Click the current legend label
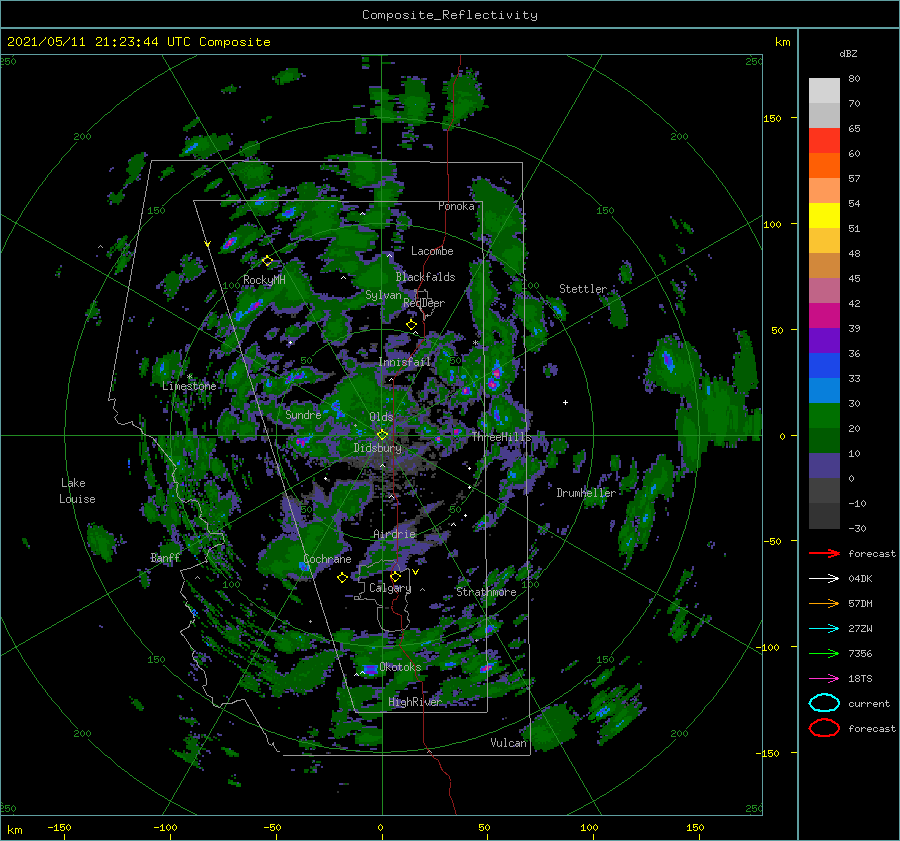The height and width of the screenshot is (841, 900). coord(869,703)
